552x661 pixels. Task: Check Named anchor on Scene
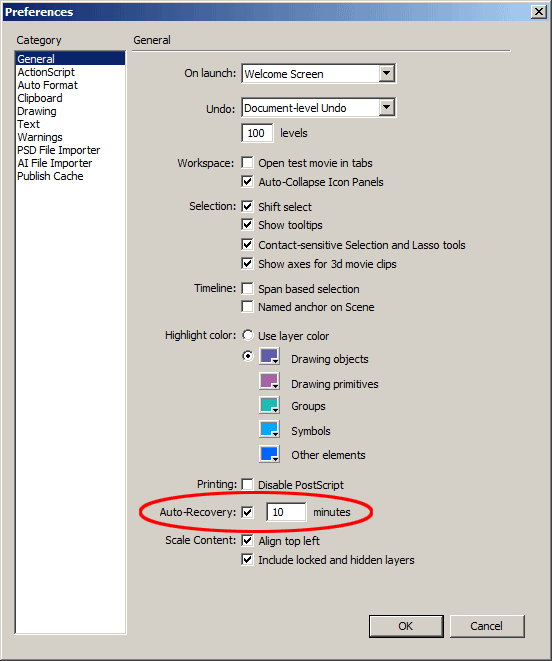pyautogui.click(x=248, y=306)
